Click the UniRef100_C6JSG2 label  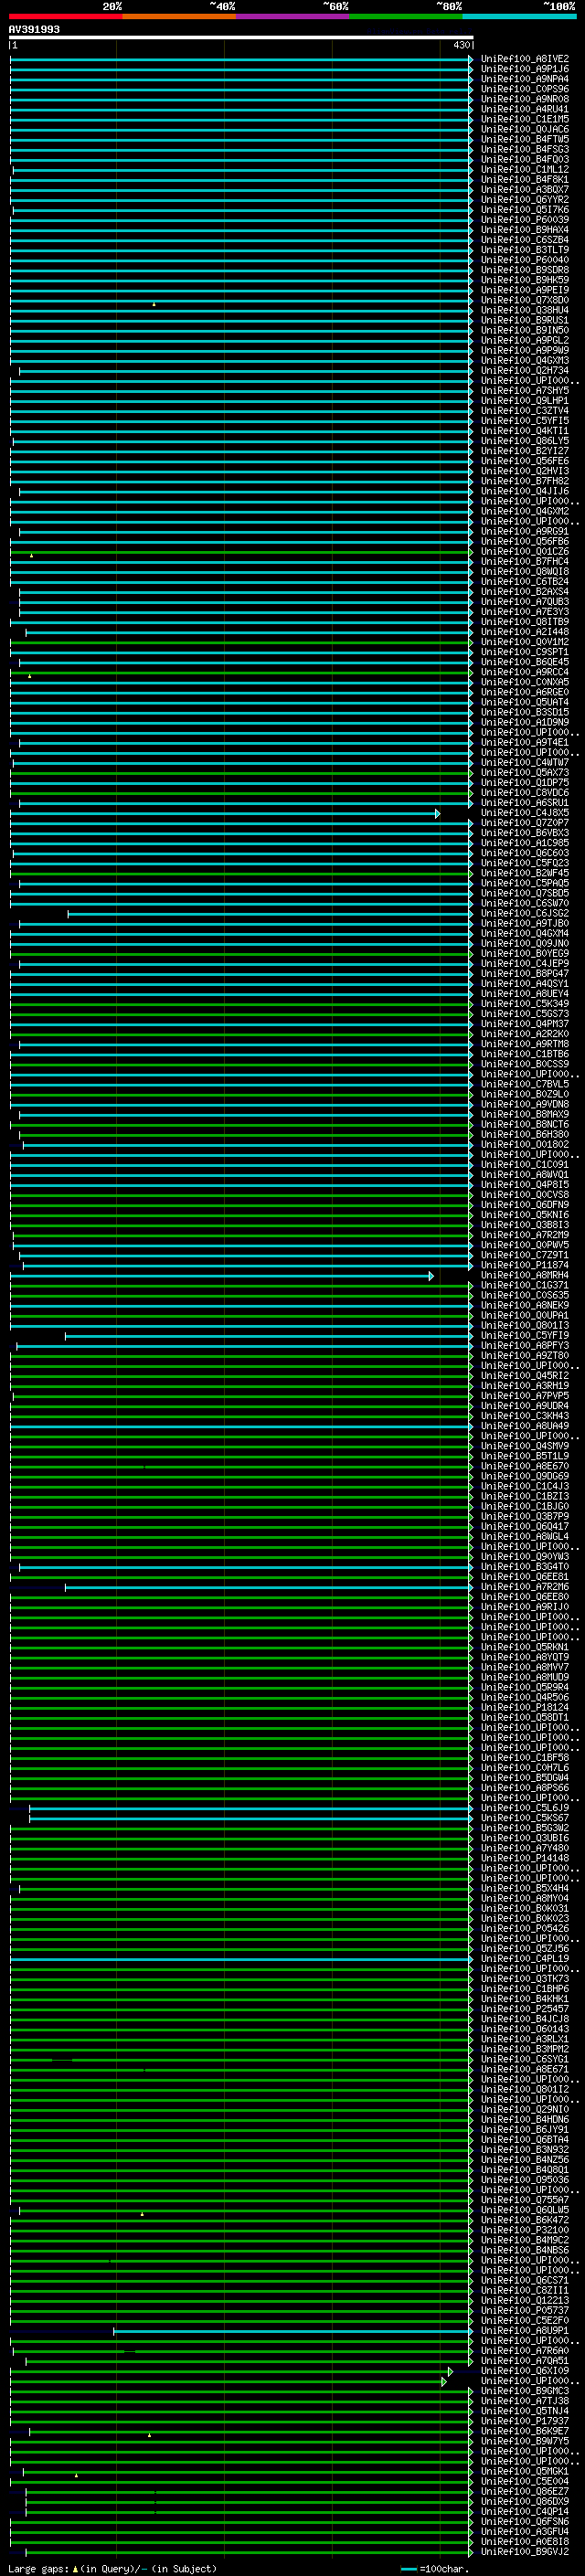click(x=524, y=913)
